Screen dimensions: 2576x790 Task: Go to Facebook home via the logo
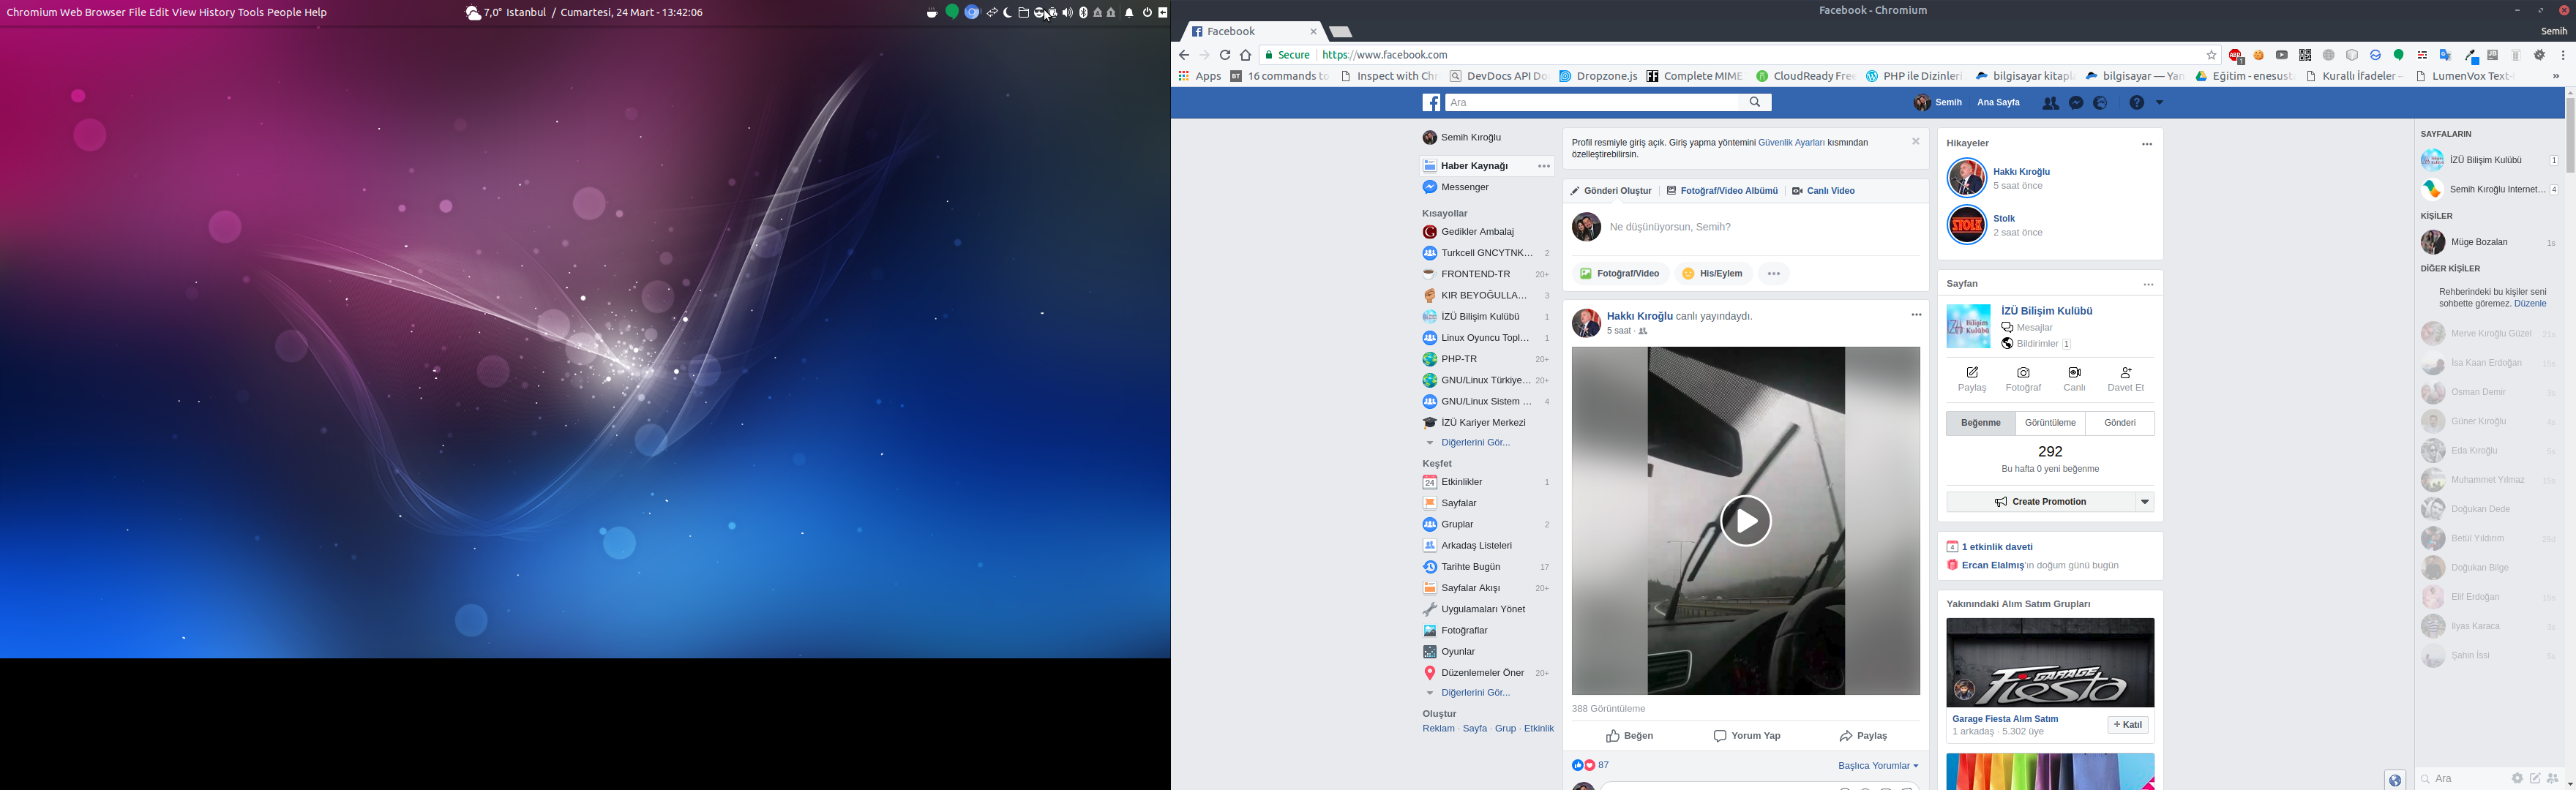[x=1432, y=102]
